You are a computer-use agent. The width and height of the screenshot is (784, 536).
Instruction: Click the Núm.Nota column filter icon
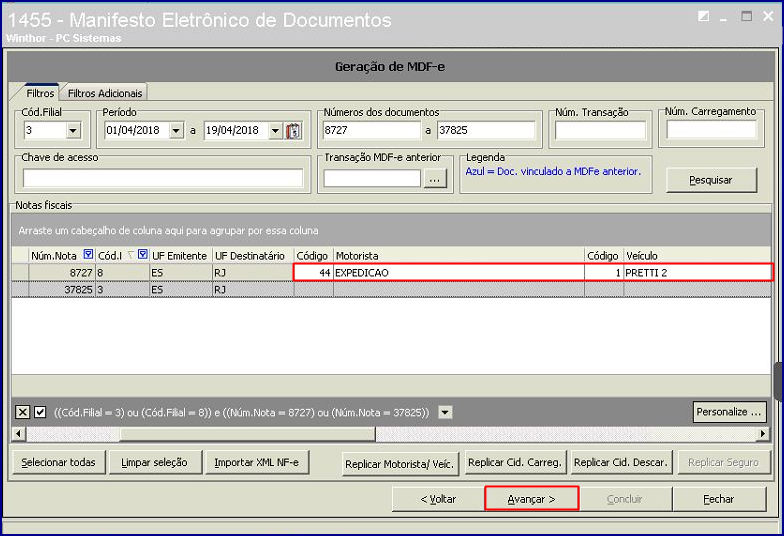88,254
